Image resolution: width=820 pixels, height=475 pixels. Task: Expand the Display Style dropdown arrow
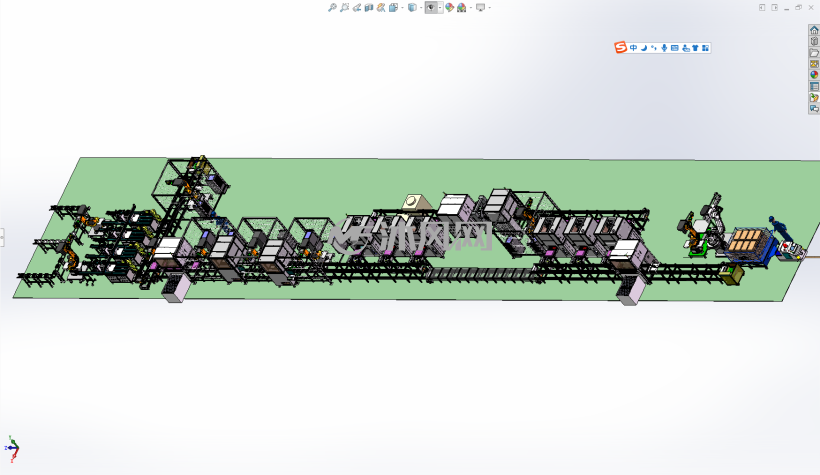click(x=420, y=7)
